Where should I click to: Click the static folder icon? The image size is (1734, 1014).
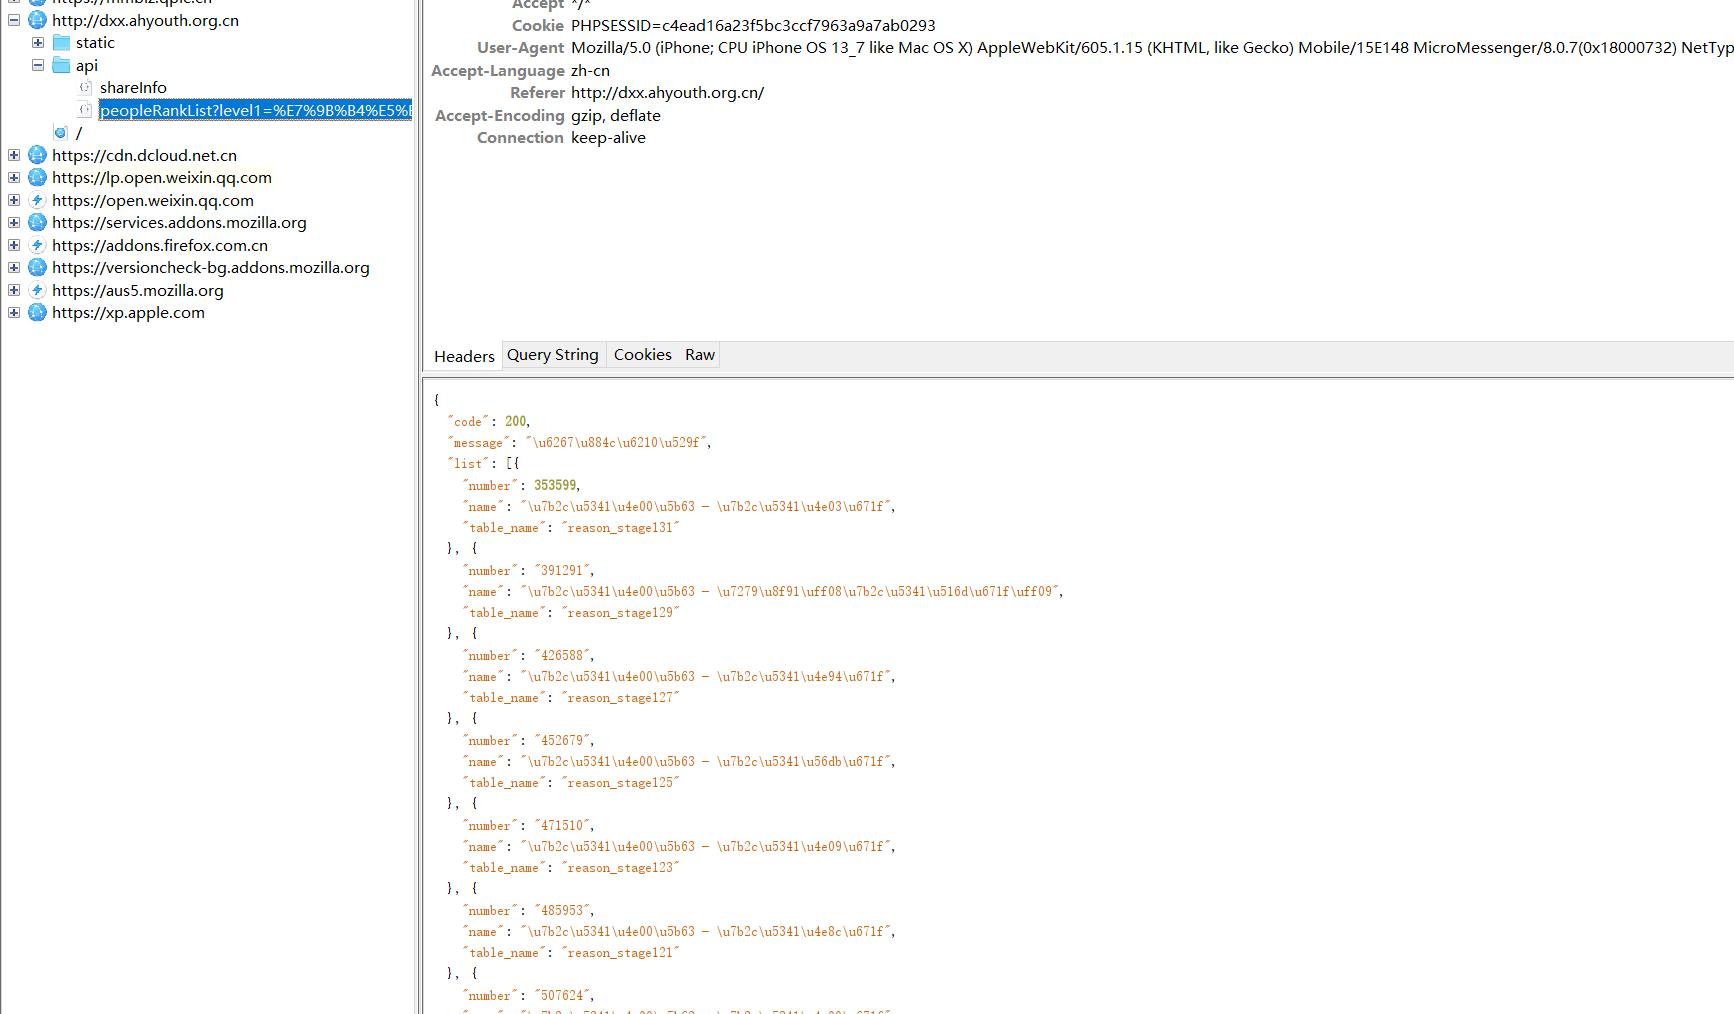[62, 42]
